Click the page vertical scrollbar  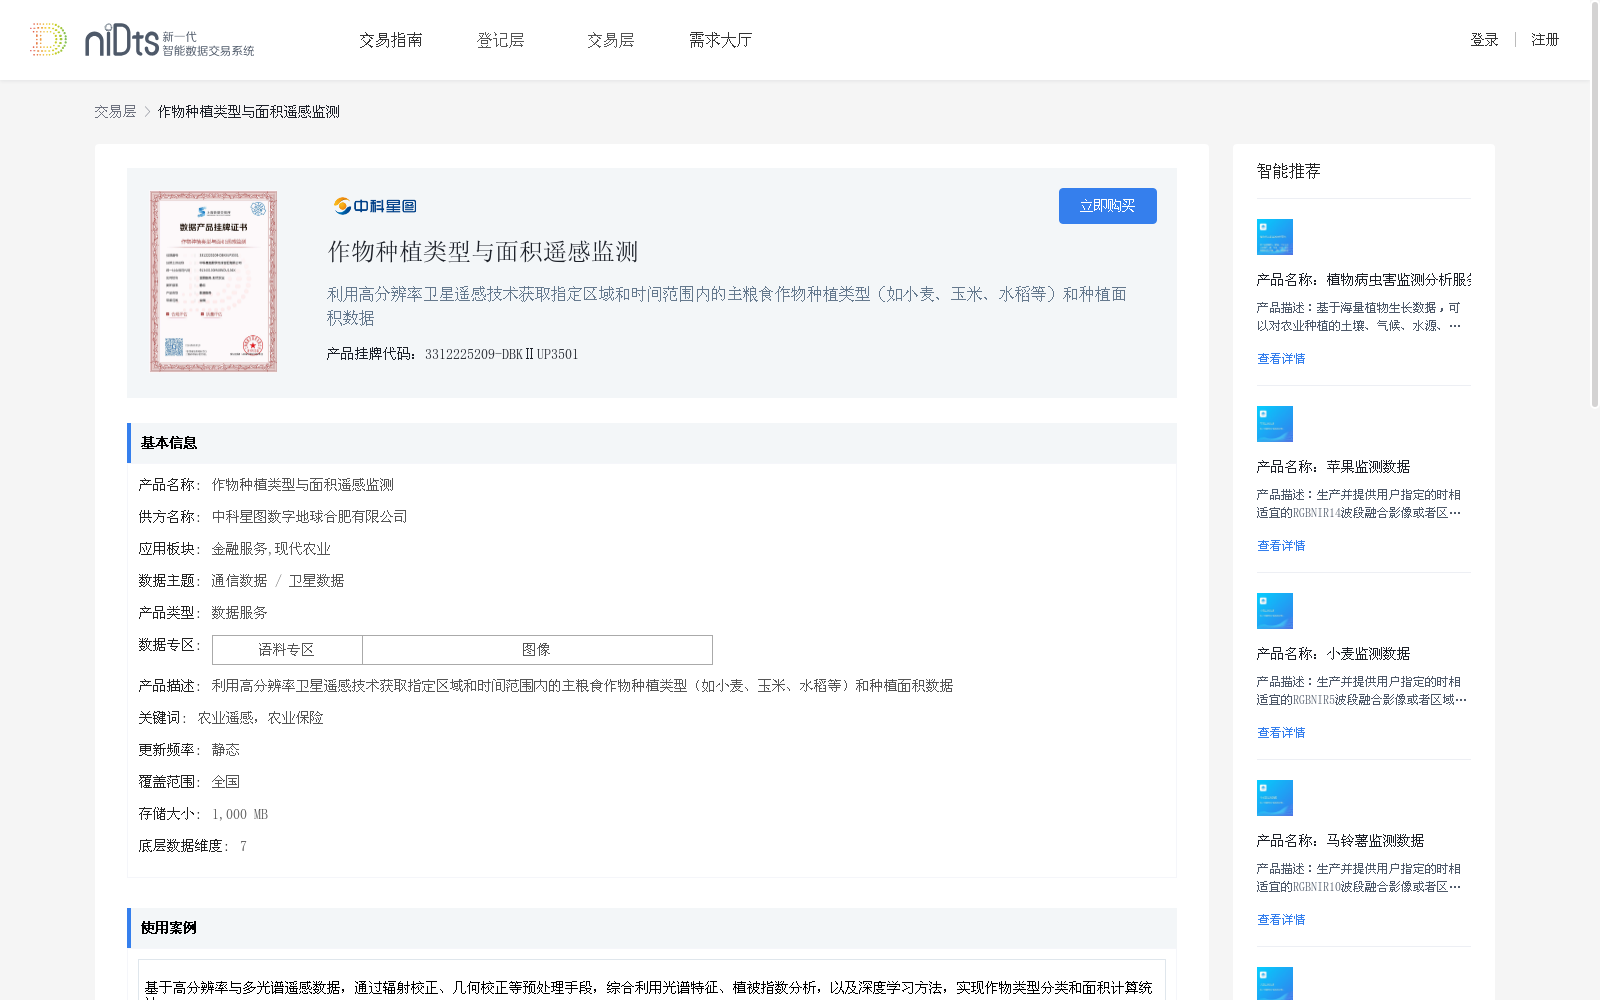tap(1595, 205)
